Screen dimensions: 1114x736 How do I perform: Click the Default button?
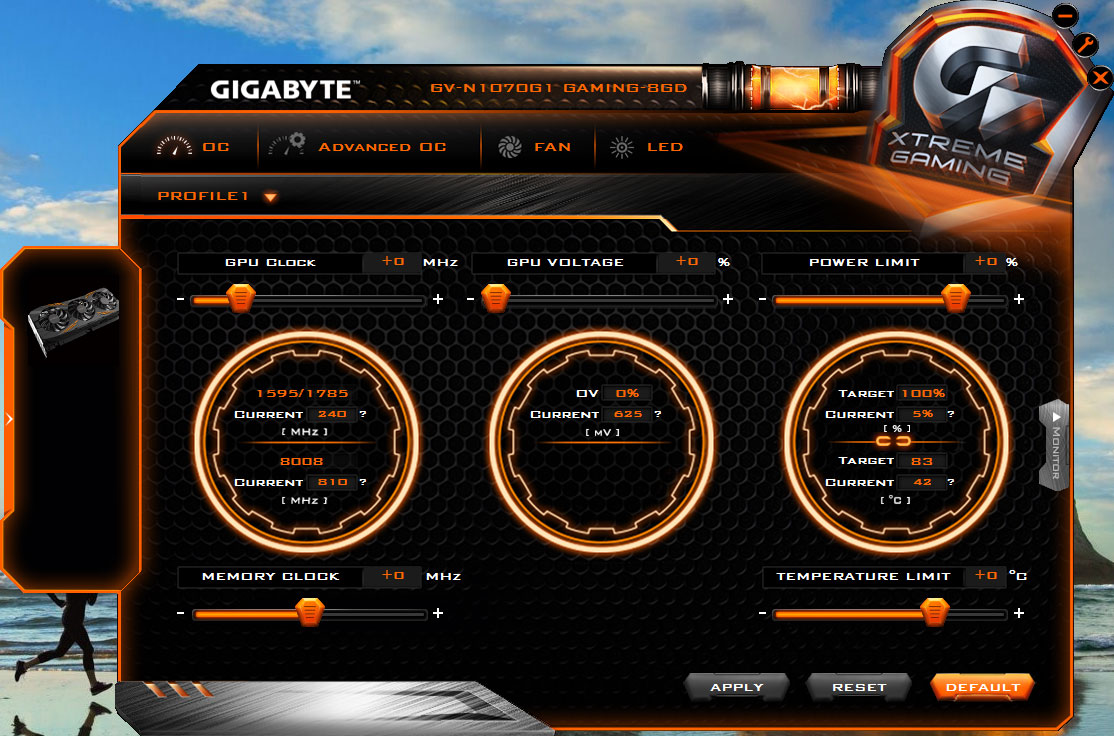point(983,687)
